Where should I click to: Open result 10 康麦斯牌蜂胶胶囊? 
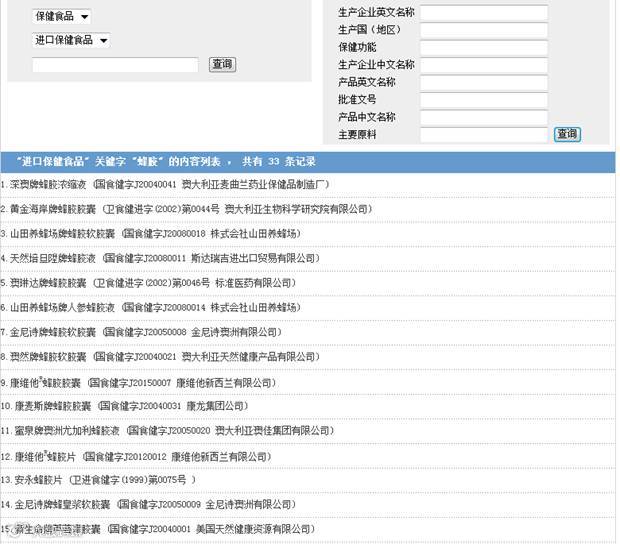click(125, 406)
